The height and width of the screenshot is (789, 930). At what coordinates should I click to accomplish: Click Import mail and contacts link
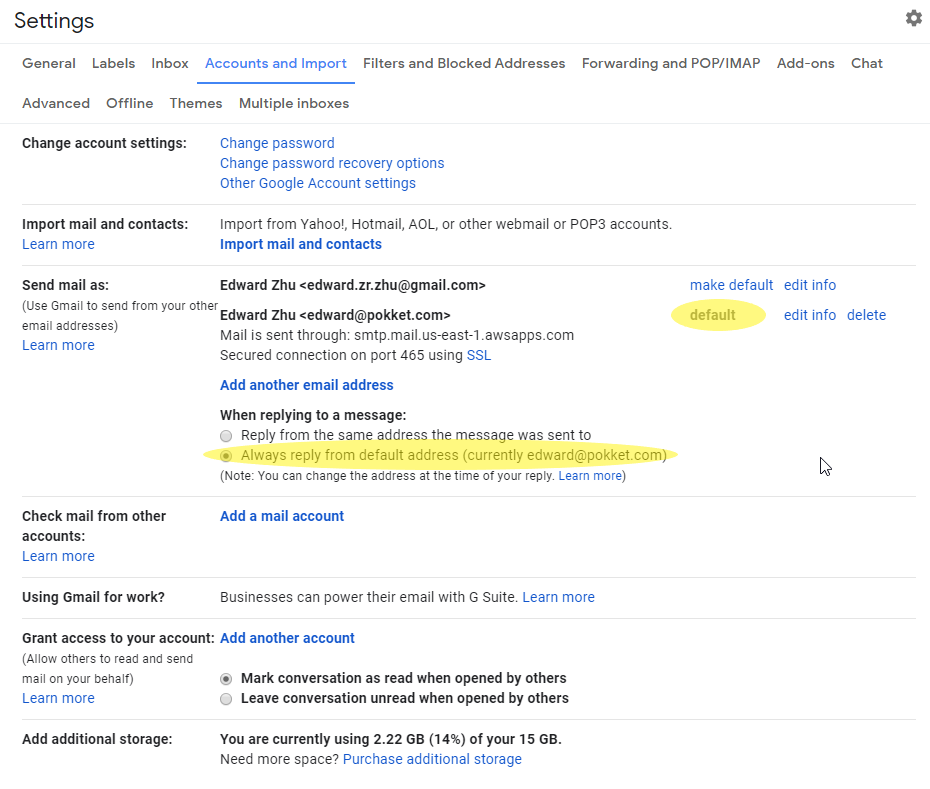301,244
